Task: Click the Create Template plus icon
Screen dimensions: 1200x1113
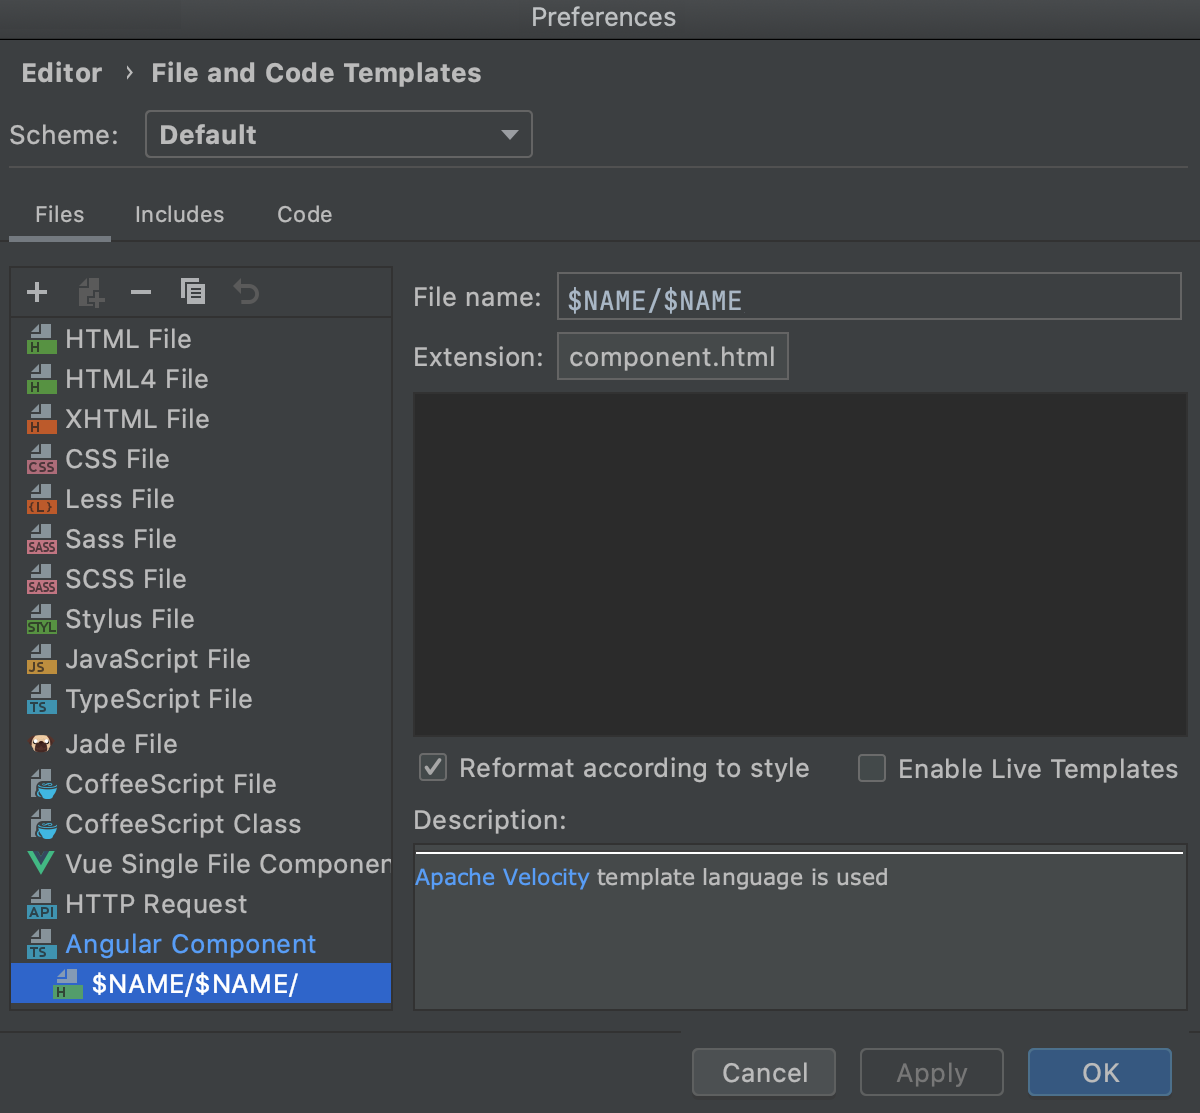Action: tap(37, 292)
